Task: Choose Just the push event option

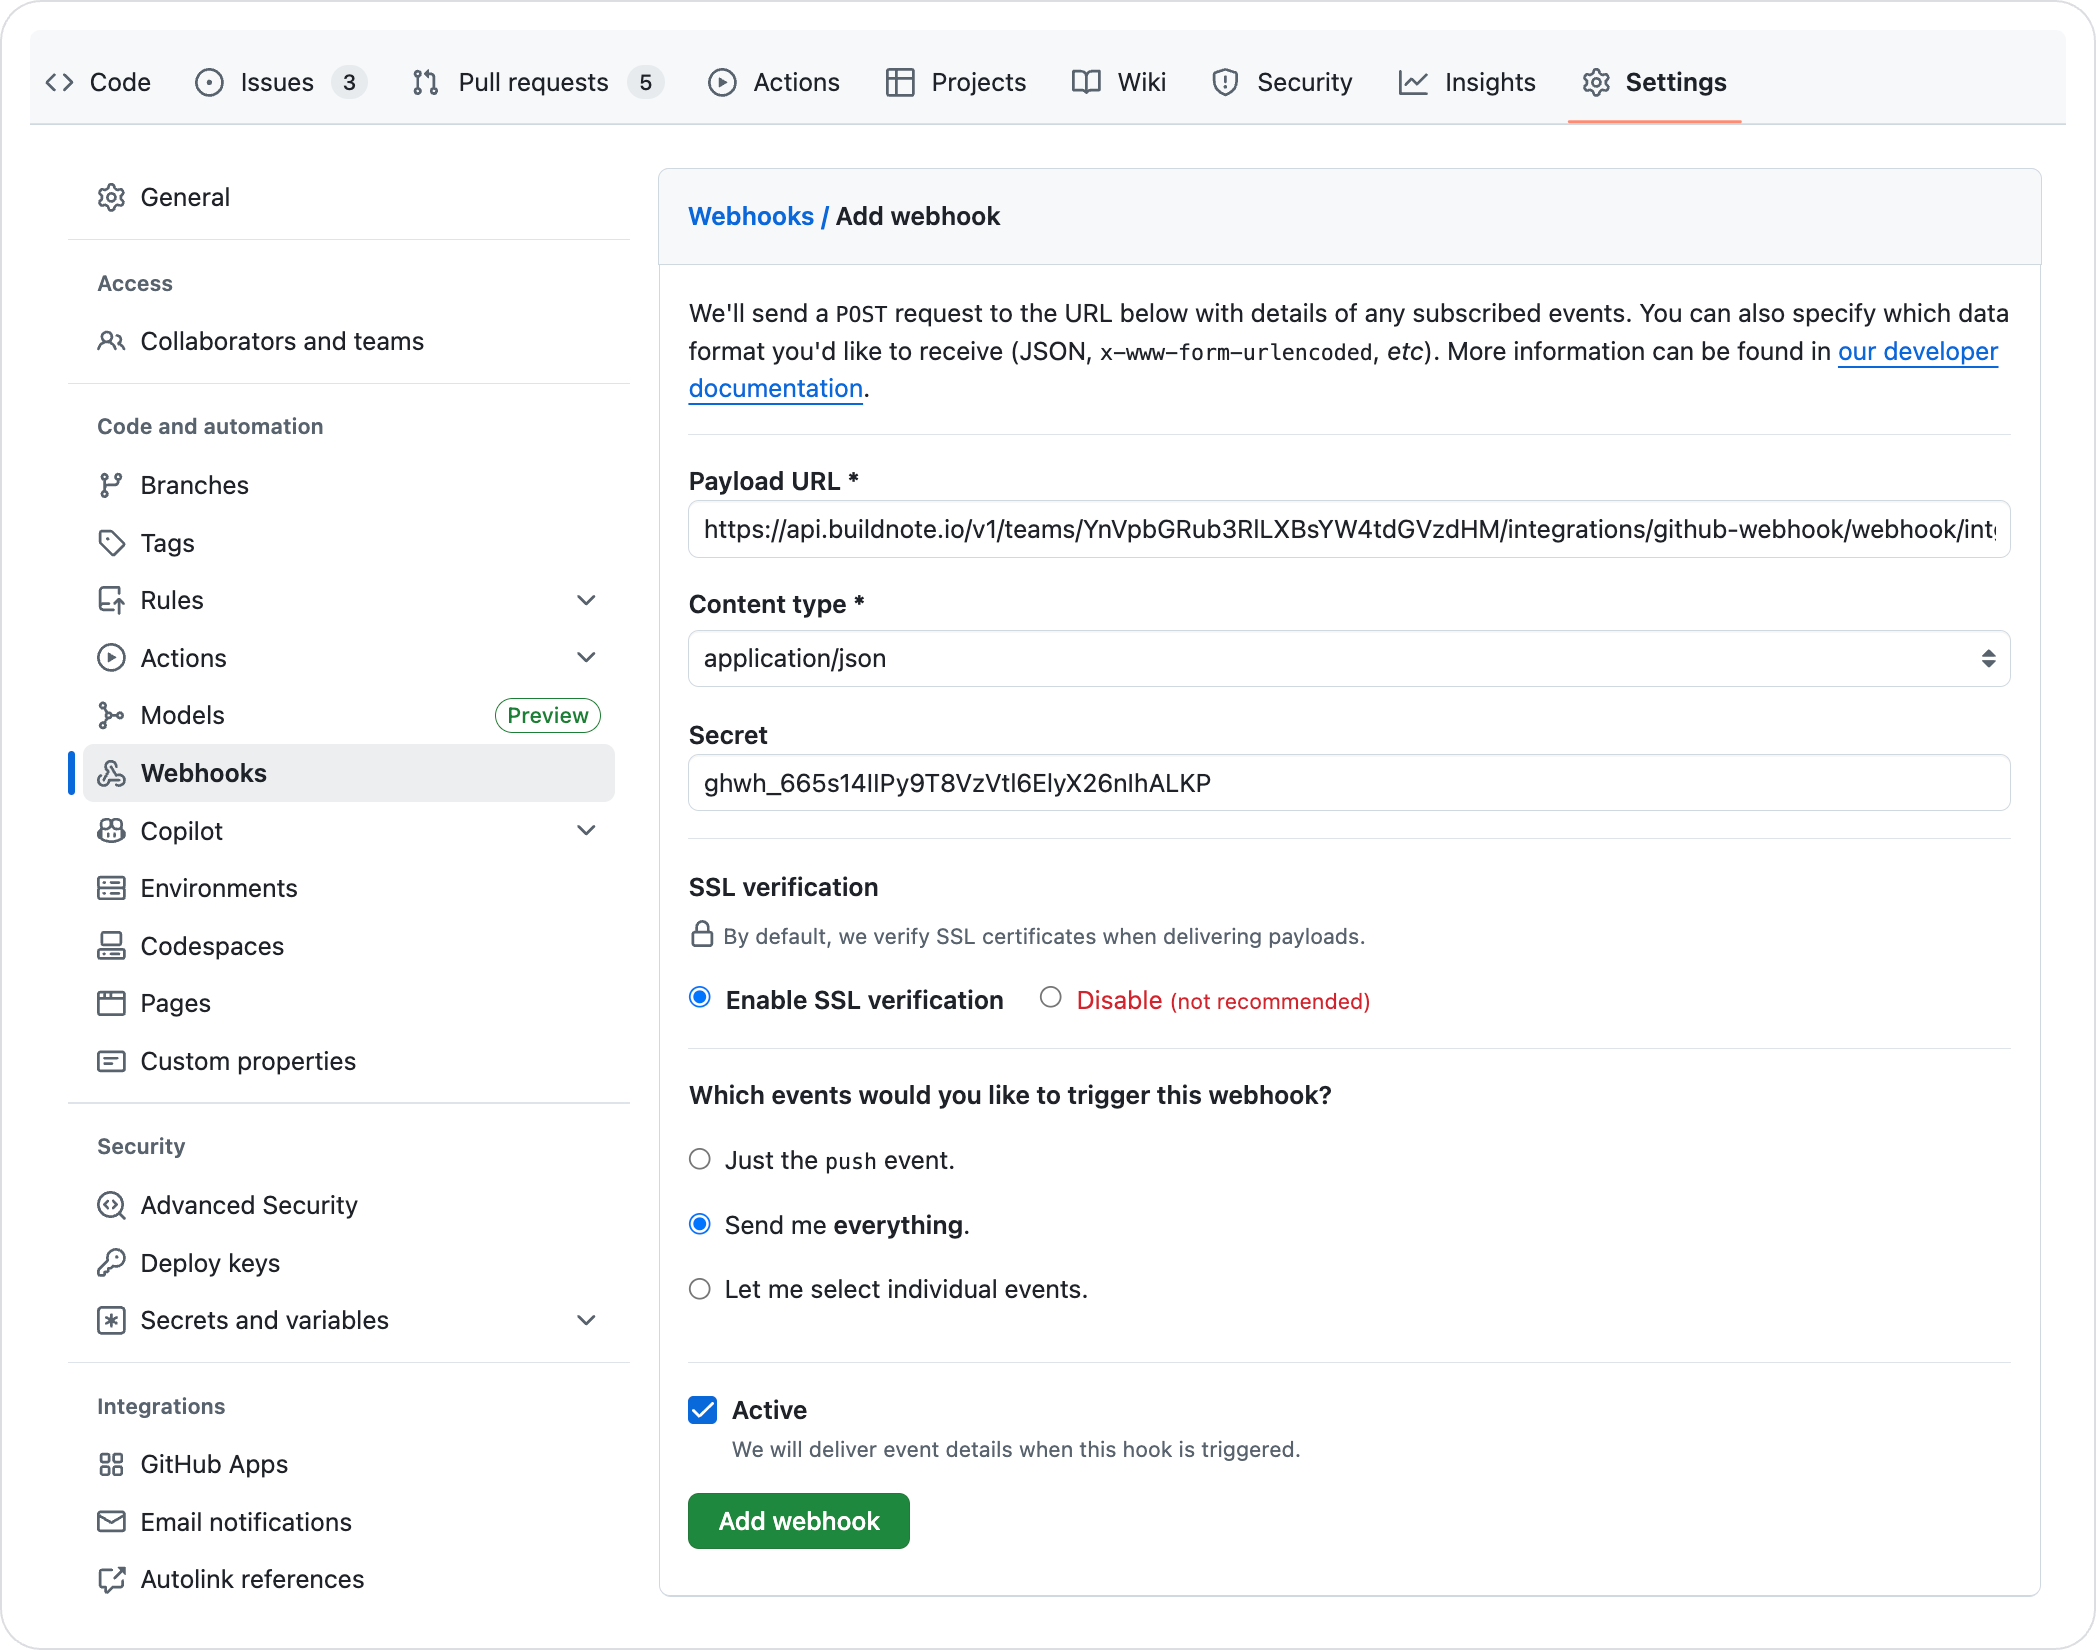Action: click(700, 1159)
